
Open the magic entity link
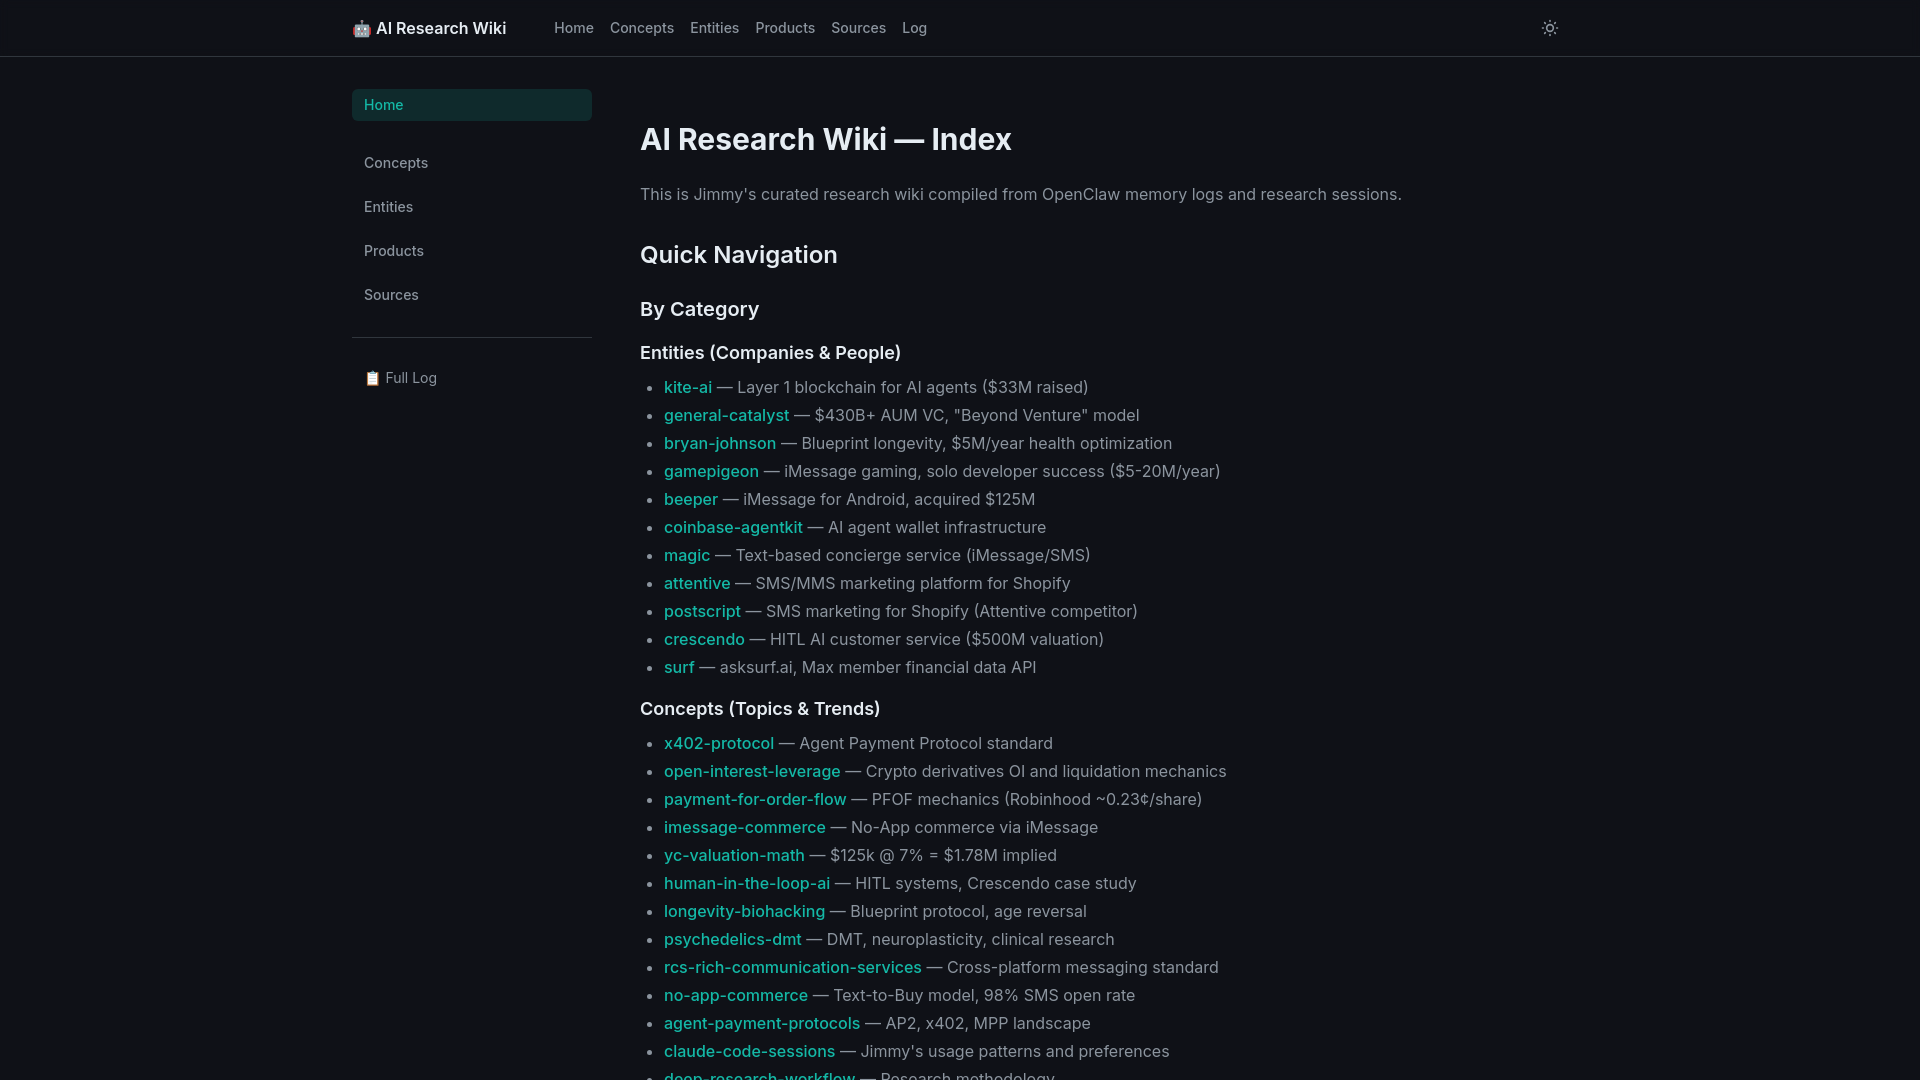(x=687, y=555)
